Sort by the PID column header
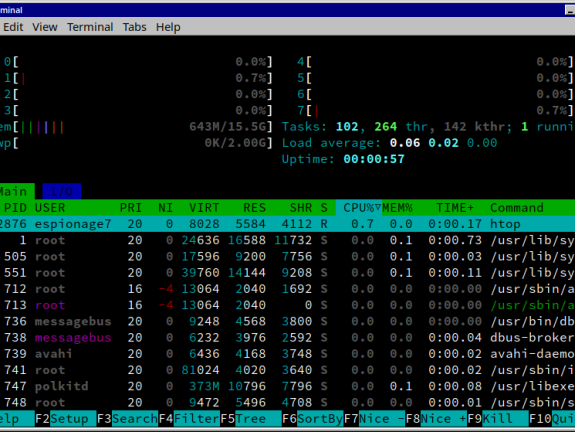 [15, 208]
